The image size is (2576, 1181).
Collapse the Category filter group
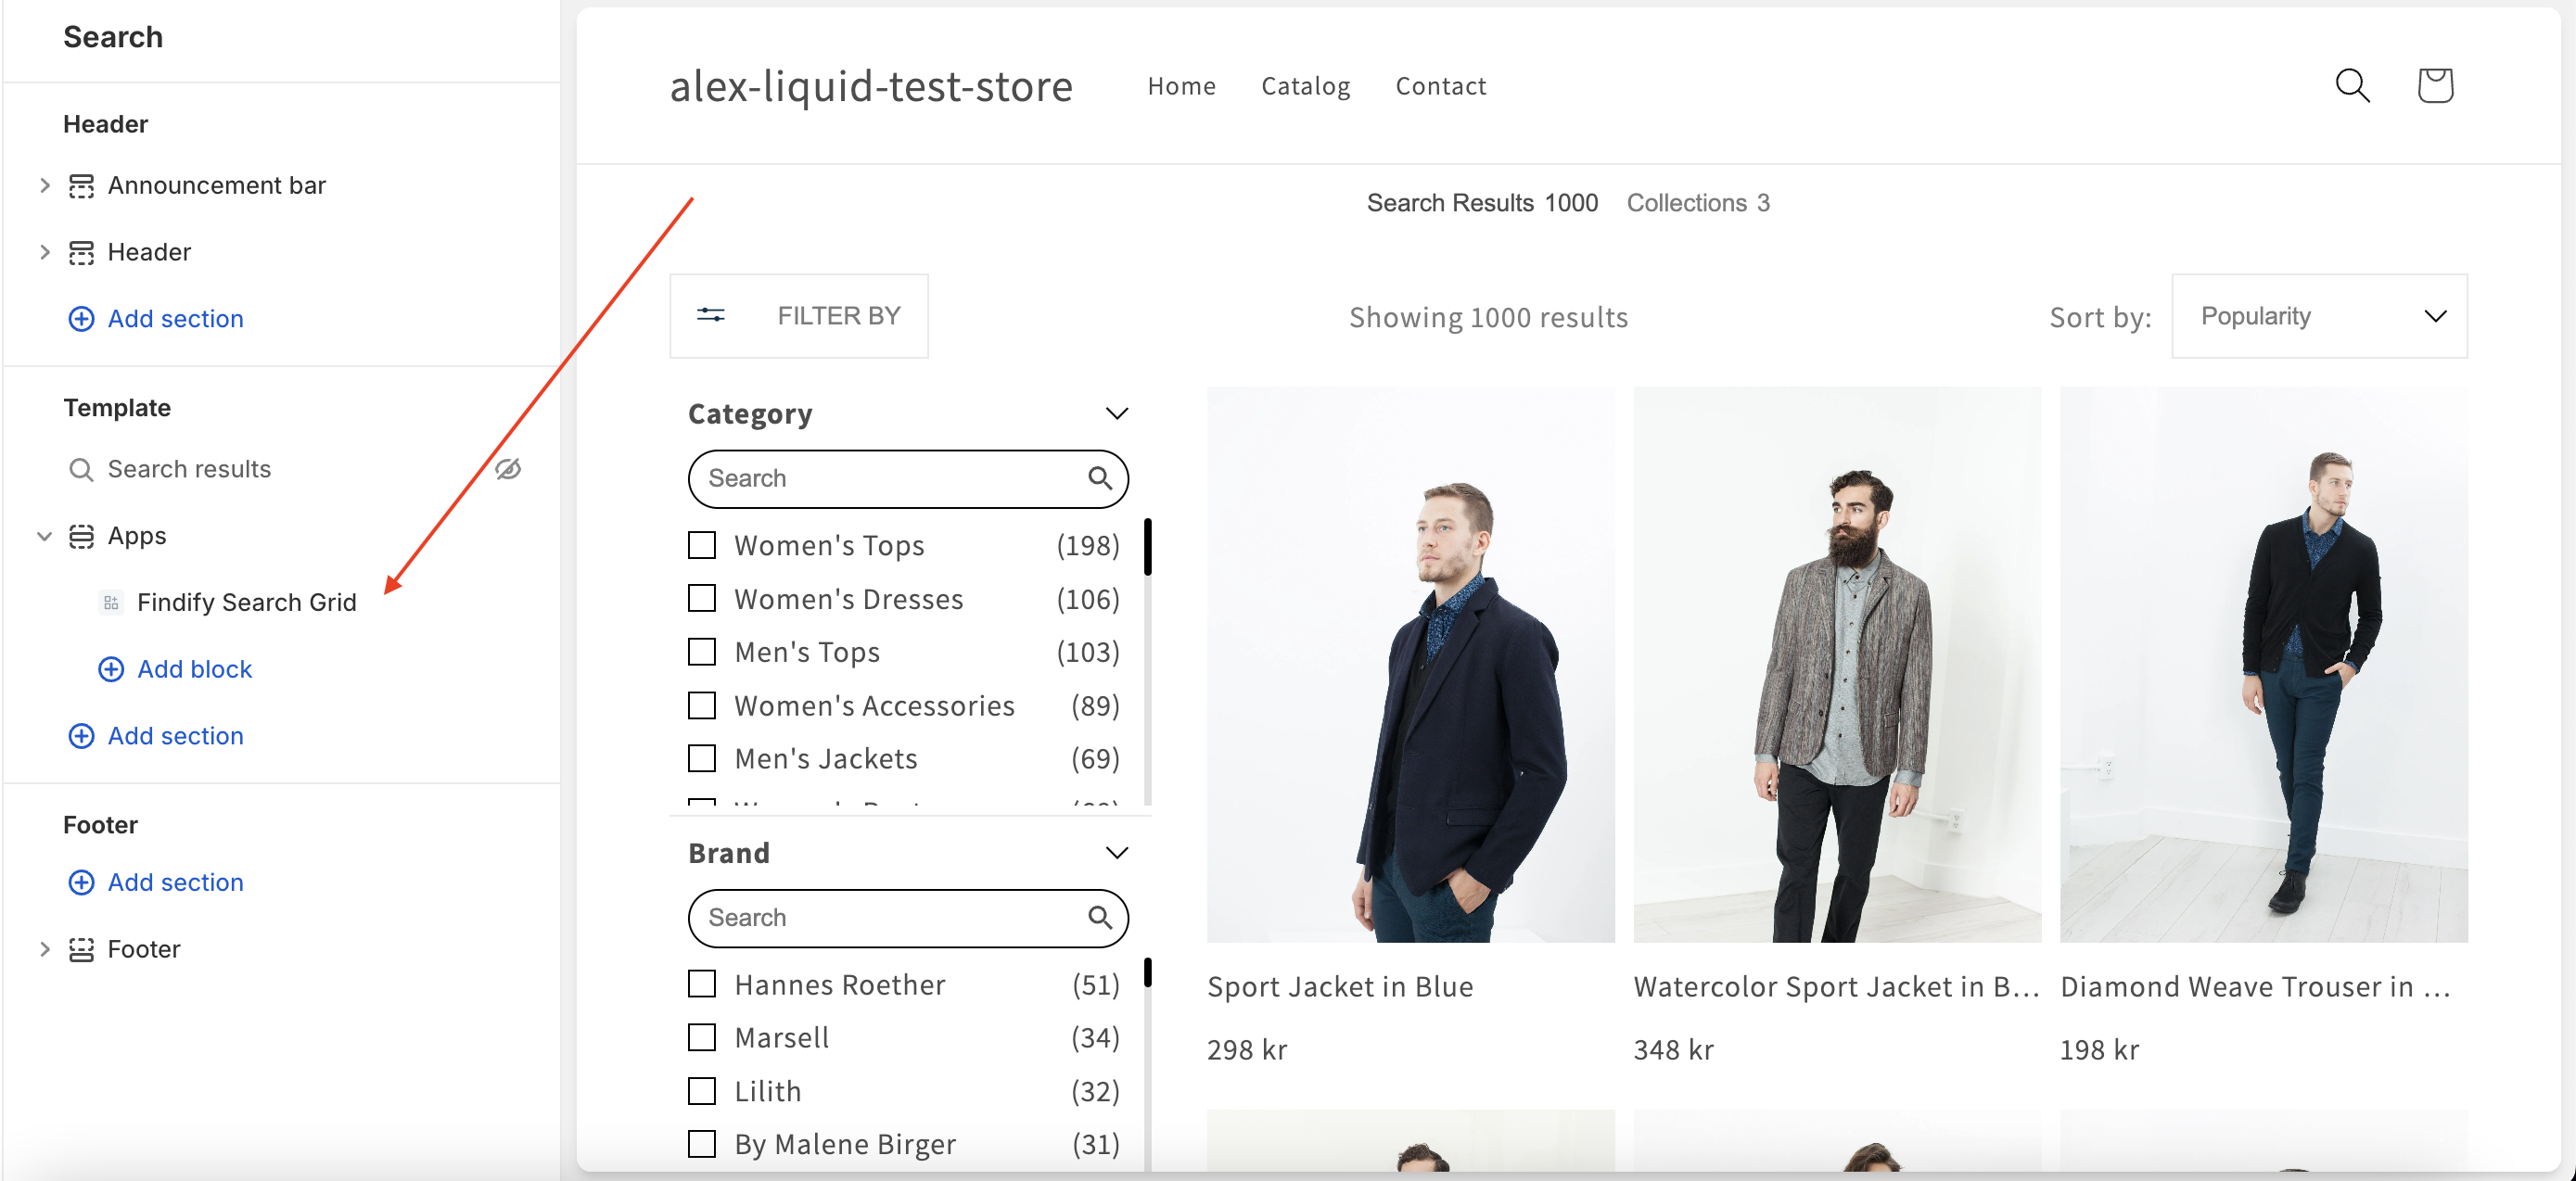click(1116, 413)
